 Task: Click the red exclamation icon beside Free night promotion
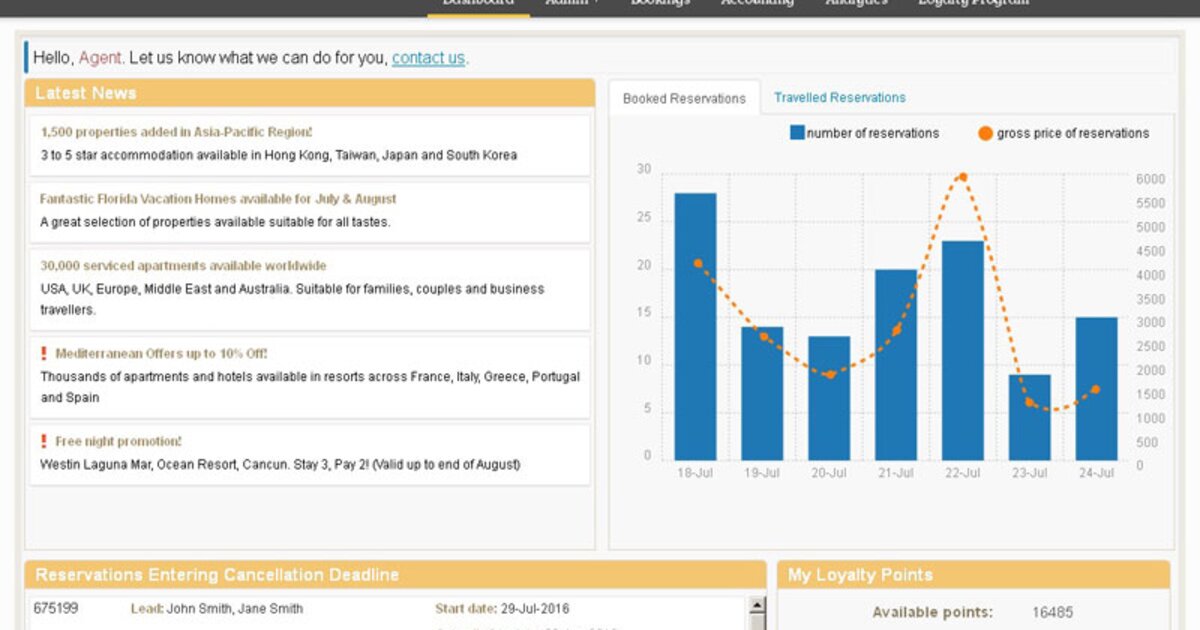click(44, 441)
